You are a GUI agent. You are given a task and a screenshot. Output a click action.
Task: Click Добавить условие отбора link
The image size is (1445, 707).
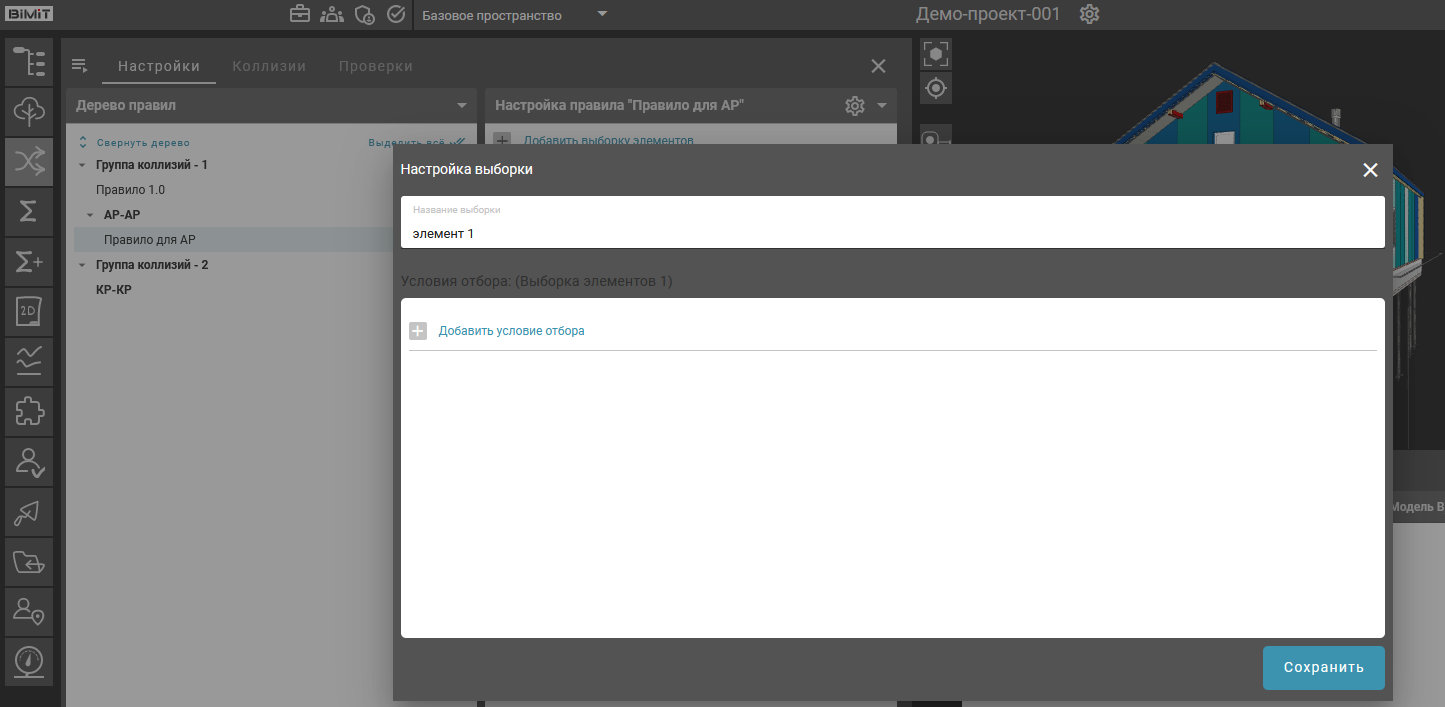pyautogui.click(x=511, y=331)
